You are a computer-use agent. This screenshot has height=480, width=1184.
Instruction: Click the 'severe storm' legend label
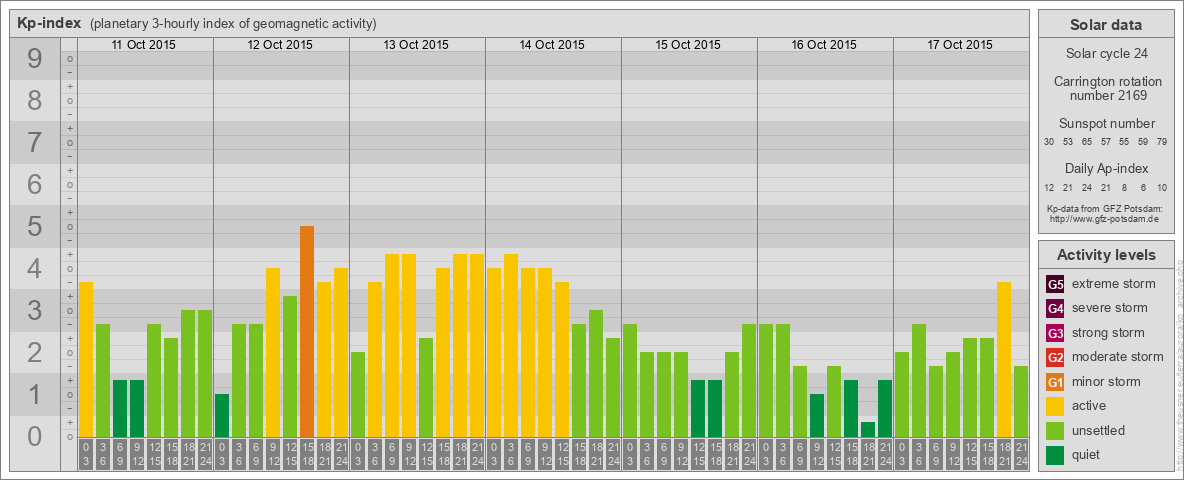(1110, 308)
